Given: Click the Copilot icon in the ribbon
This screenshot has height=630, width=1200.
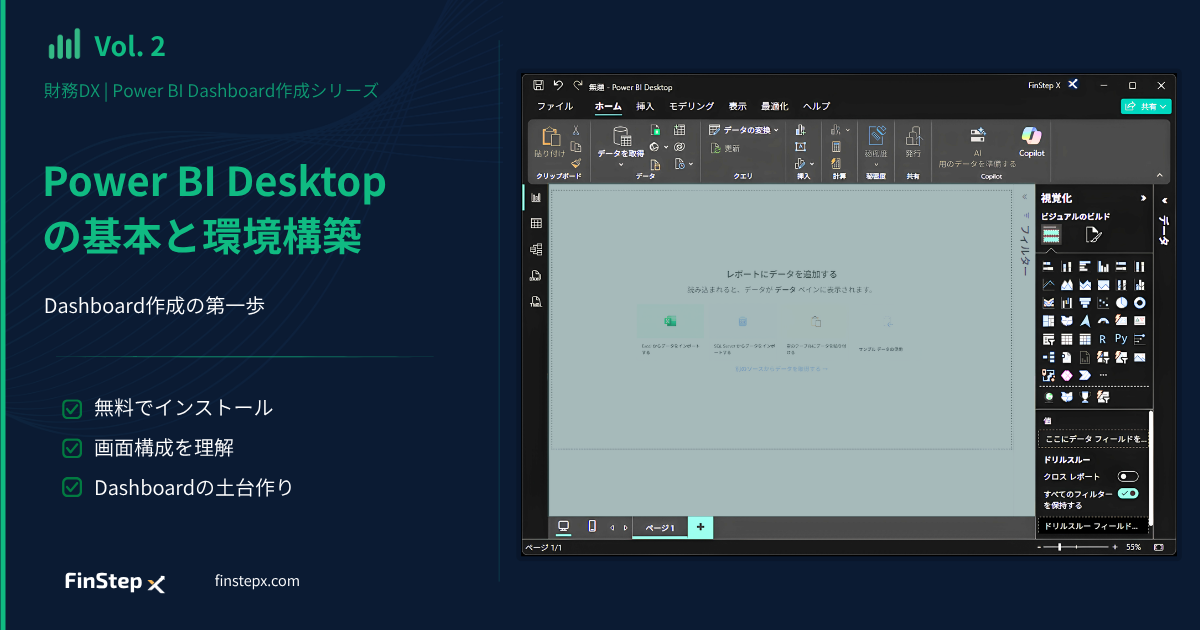Looking at the screenshot, I should (x=1031, y=135).
